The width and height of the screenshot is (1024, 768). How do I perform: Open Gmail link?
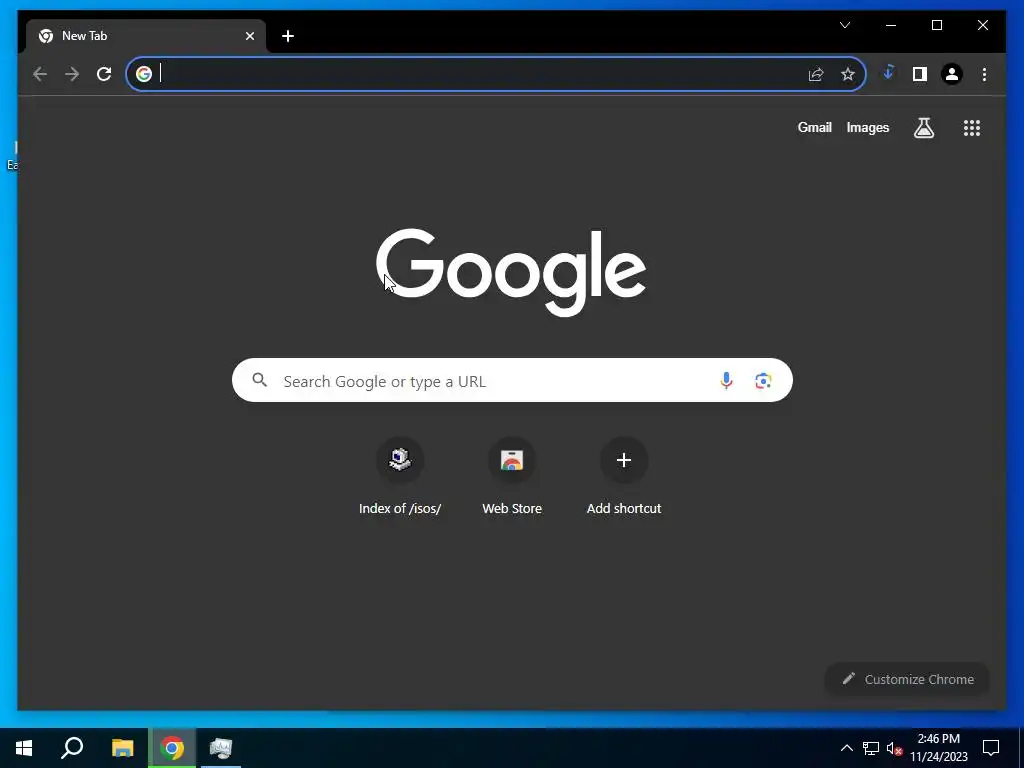point(814,128)
